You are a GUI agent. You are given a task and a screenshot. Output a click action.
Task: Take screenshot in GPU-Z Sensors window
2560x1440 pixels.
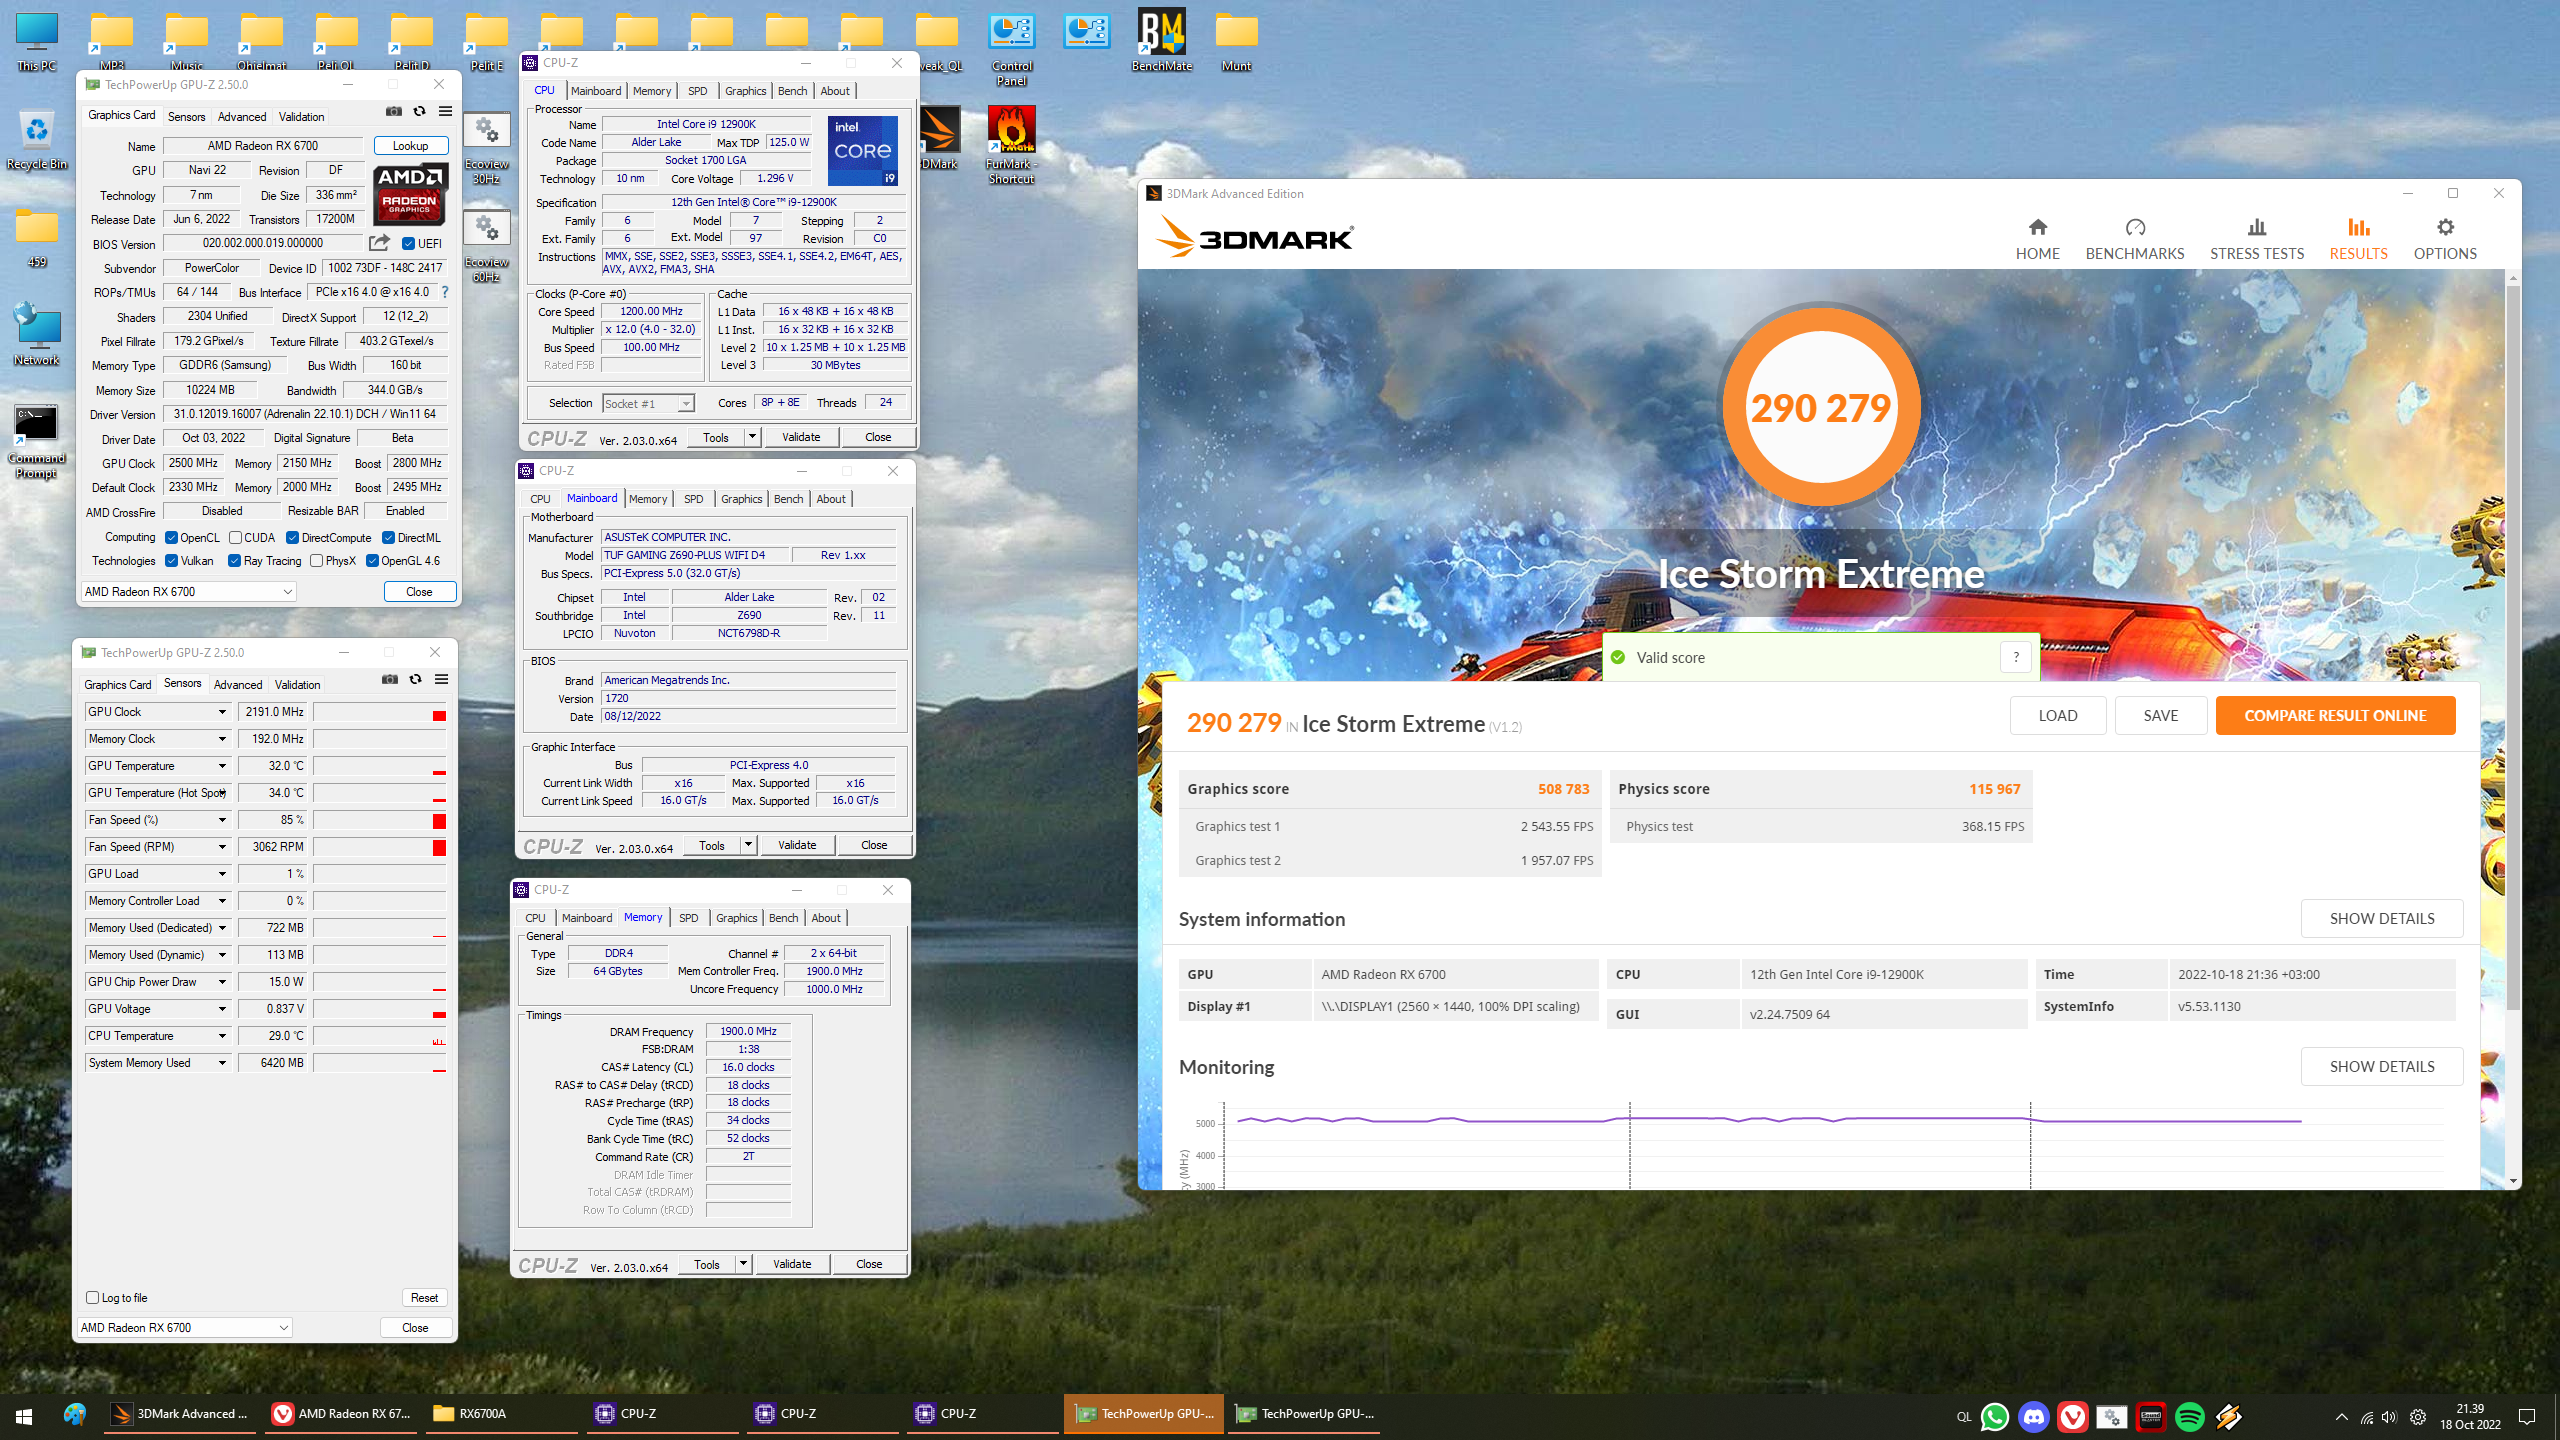pos(390,680)
